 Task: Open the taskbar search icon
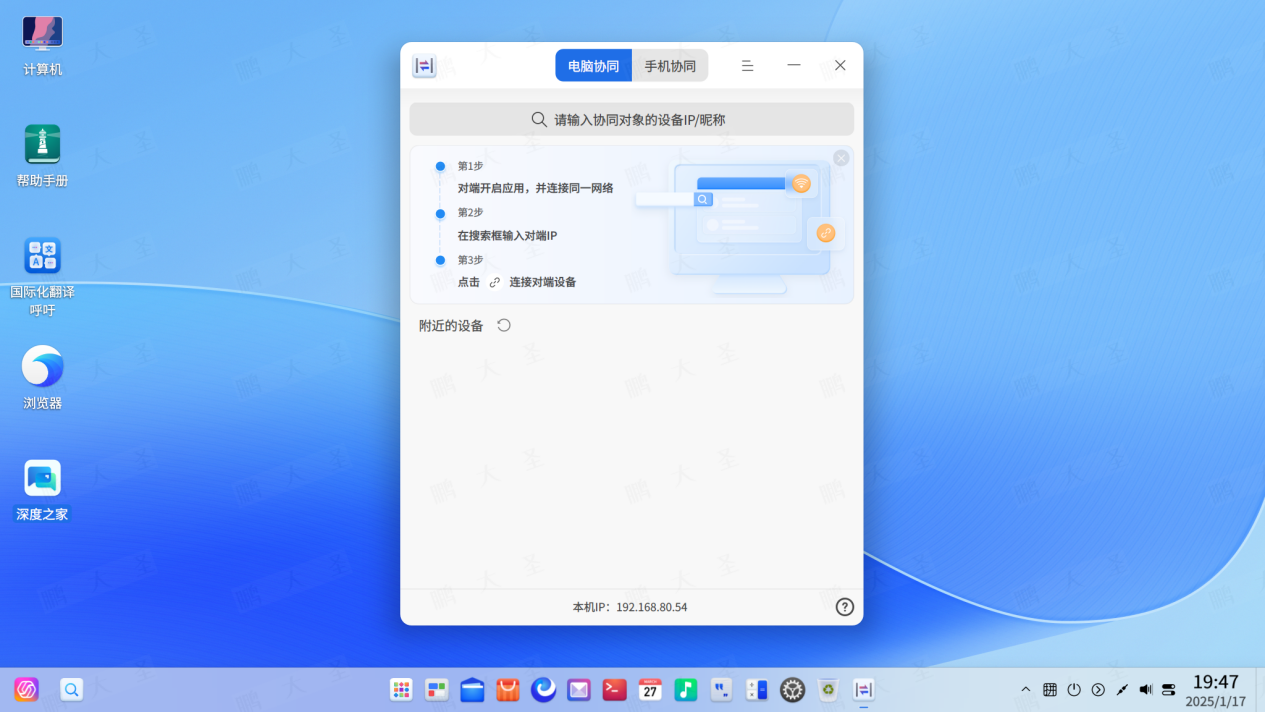[71, 689]
